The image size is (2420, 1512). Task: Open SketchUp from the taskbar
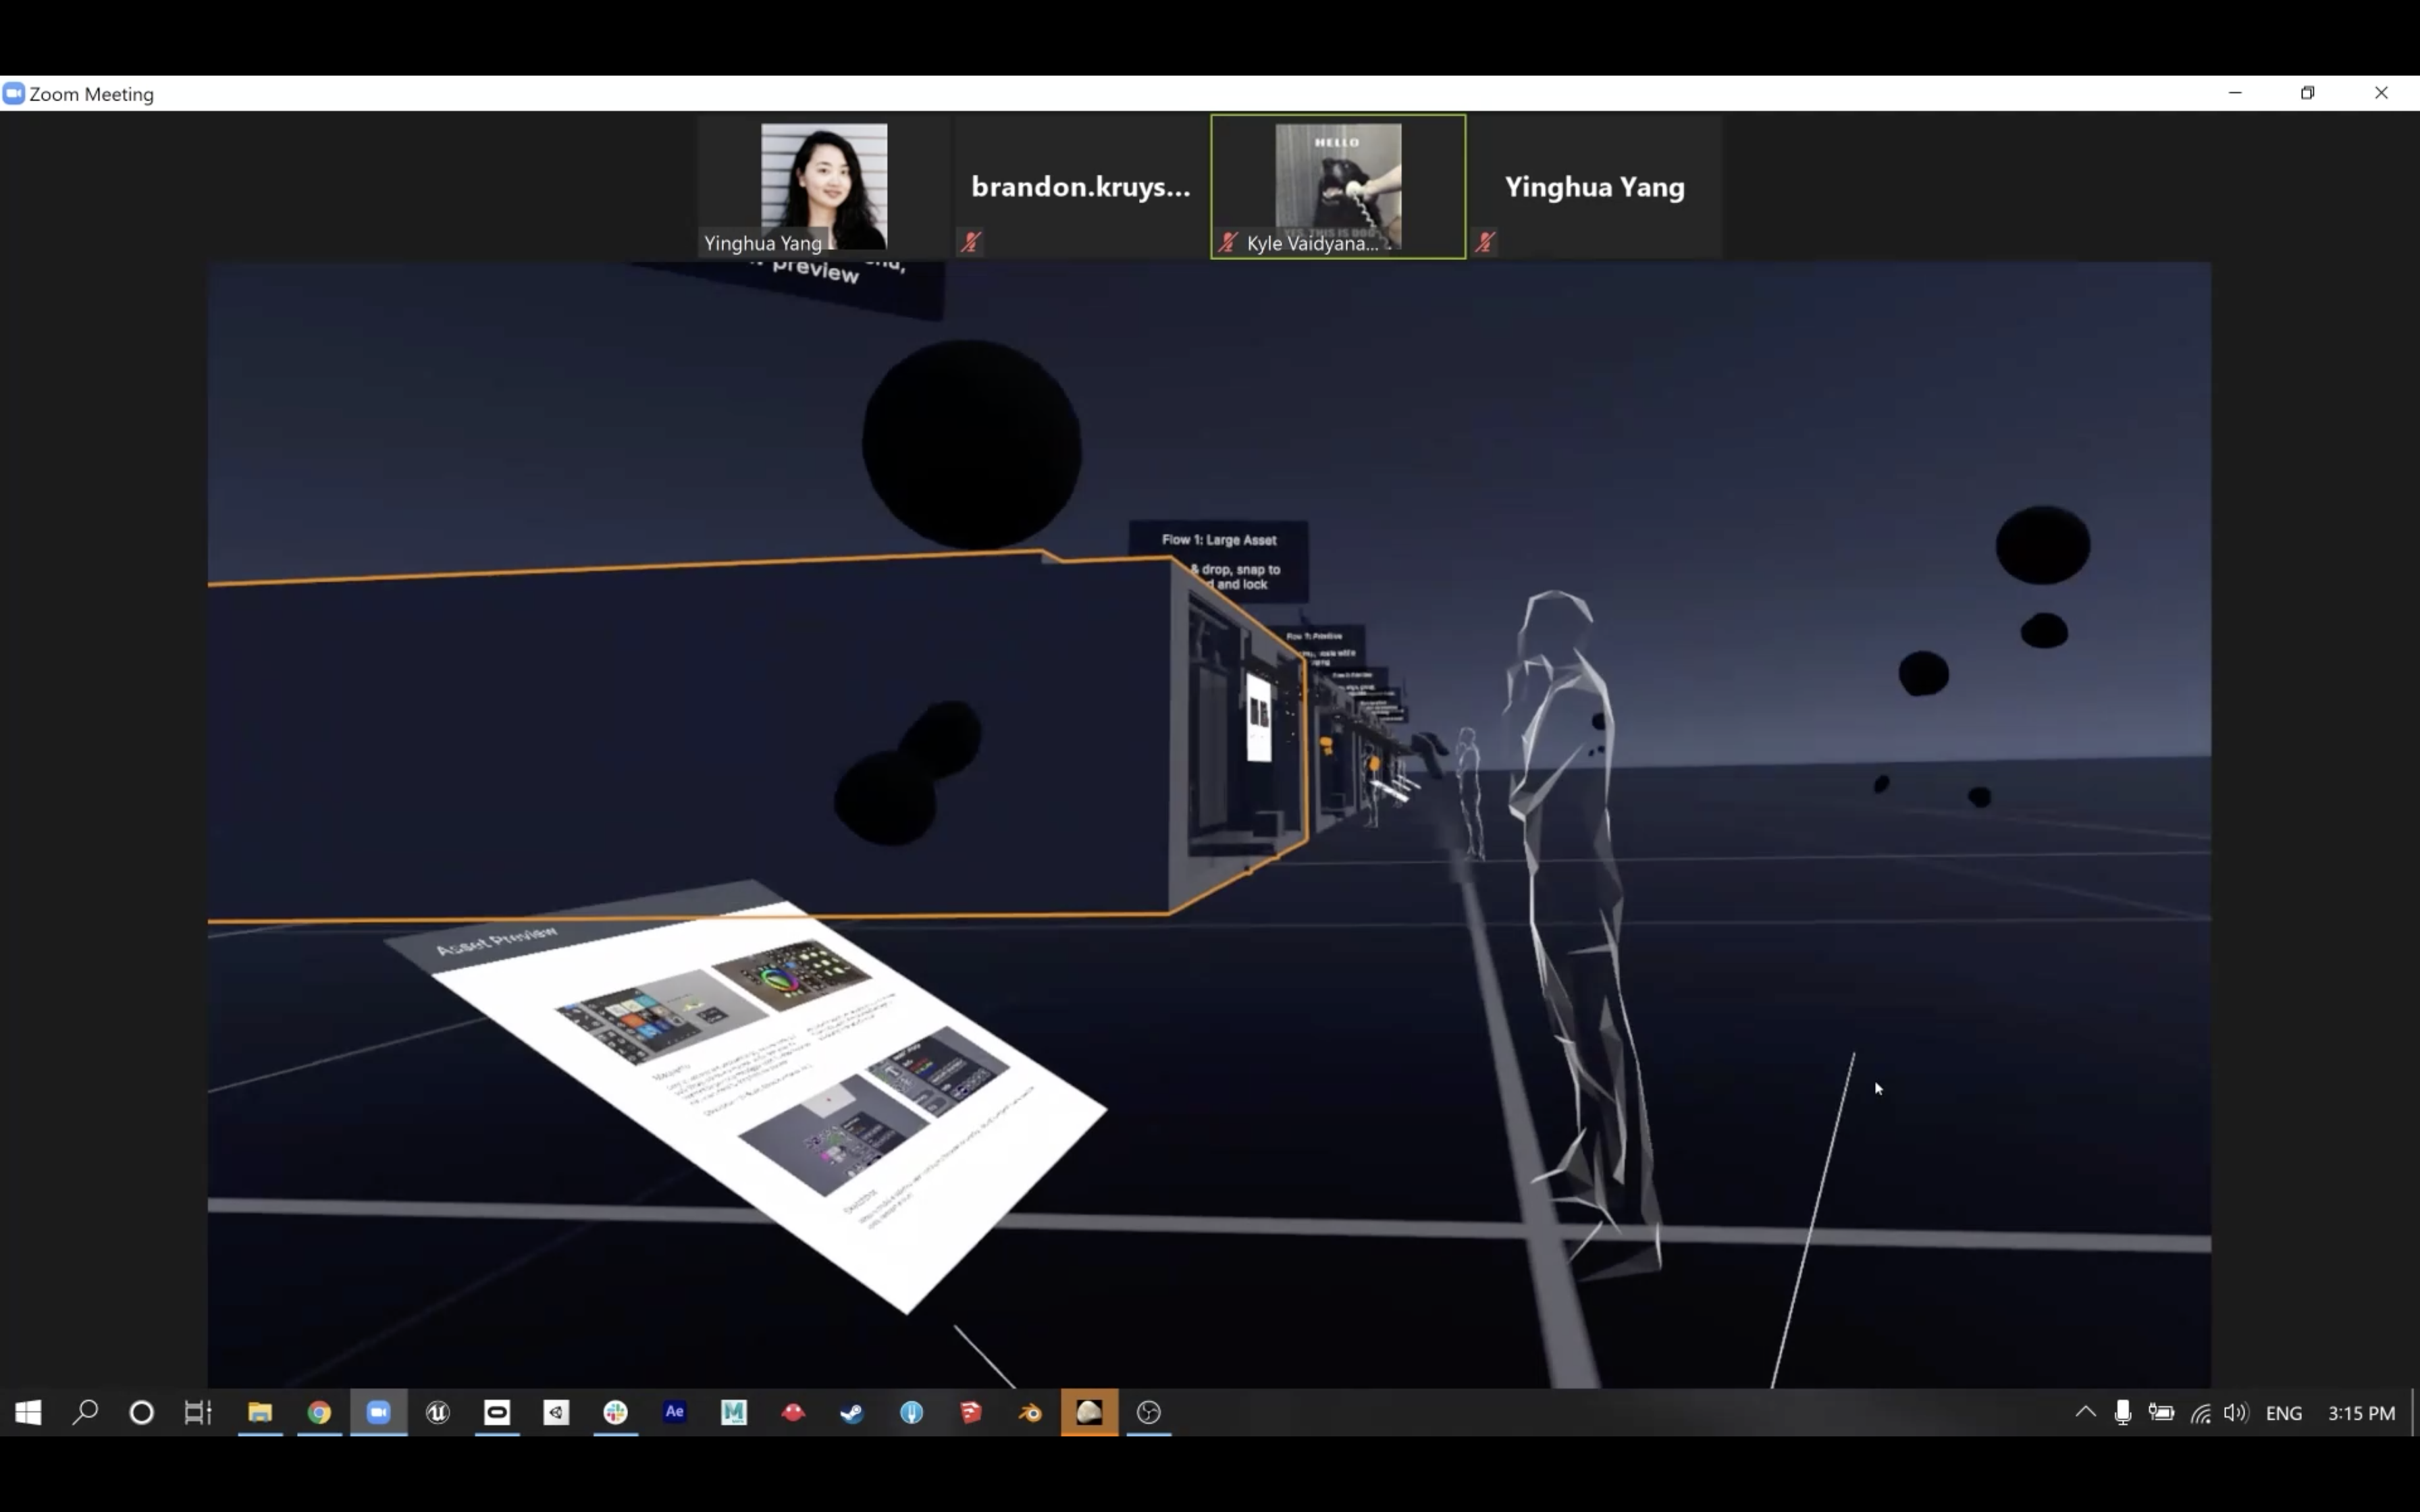pyautogui.click(x=971, y=1412)
